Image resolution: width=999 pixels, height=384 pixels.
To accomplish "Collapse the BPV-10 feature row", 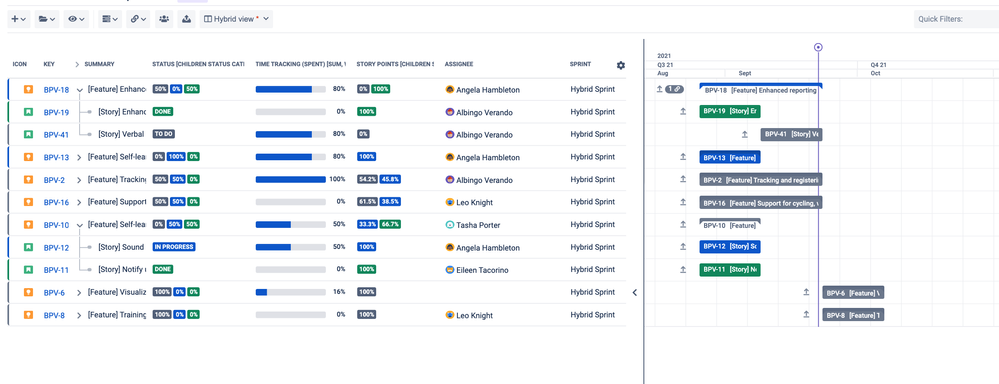I will pyautogui.click(x=80, y=225).
